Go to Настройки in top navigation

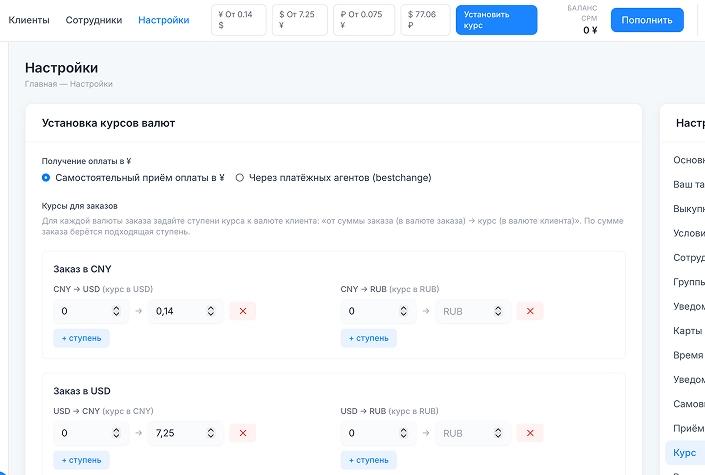(x=164, y=20)
